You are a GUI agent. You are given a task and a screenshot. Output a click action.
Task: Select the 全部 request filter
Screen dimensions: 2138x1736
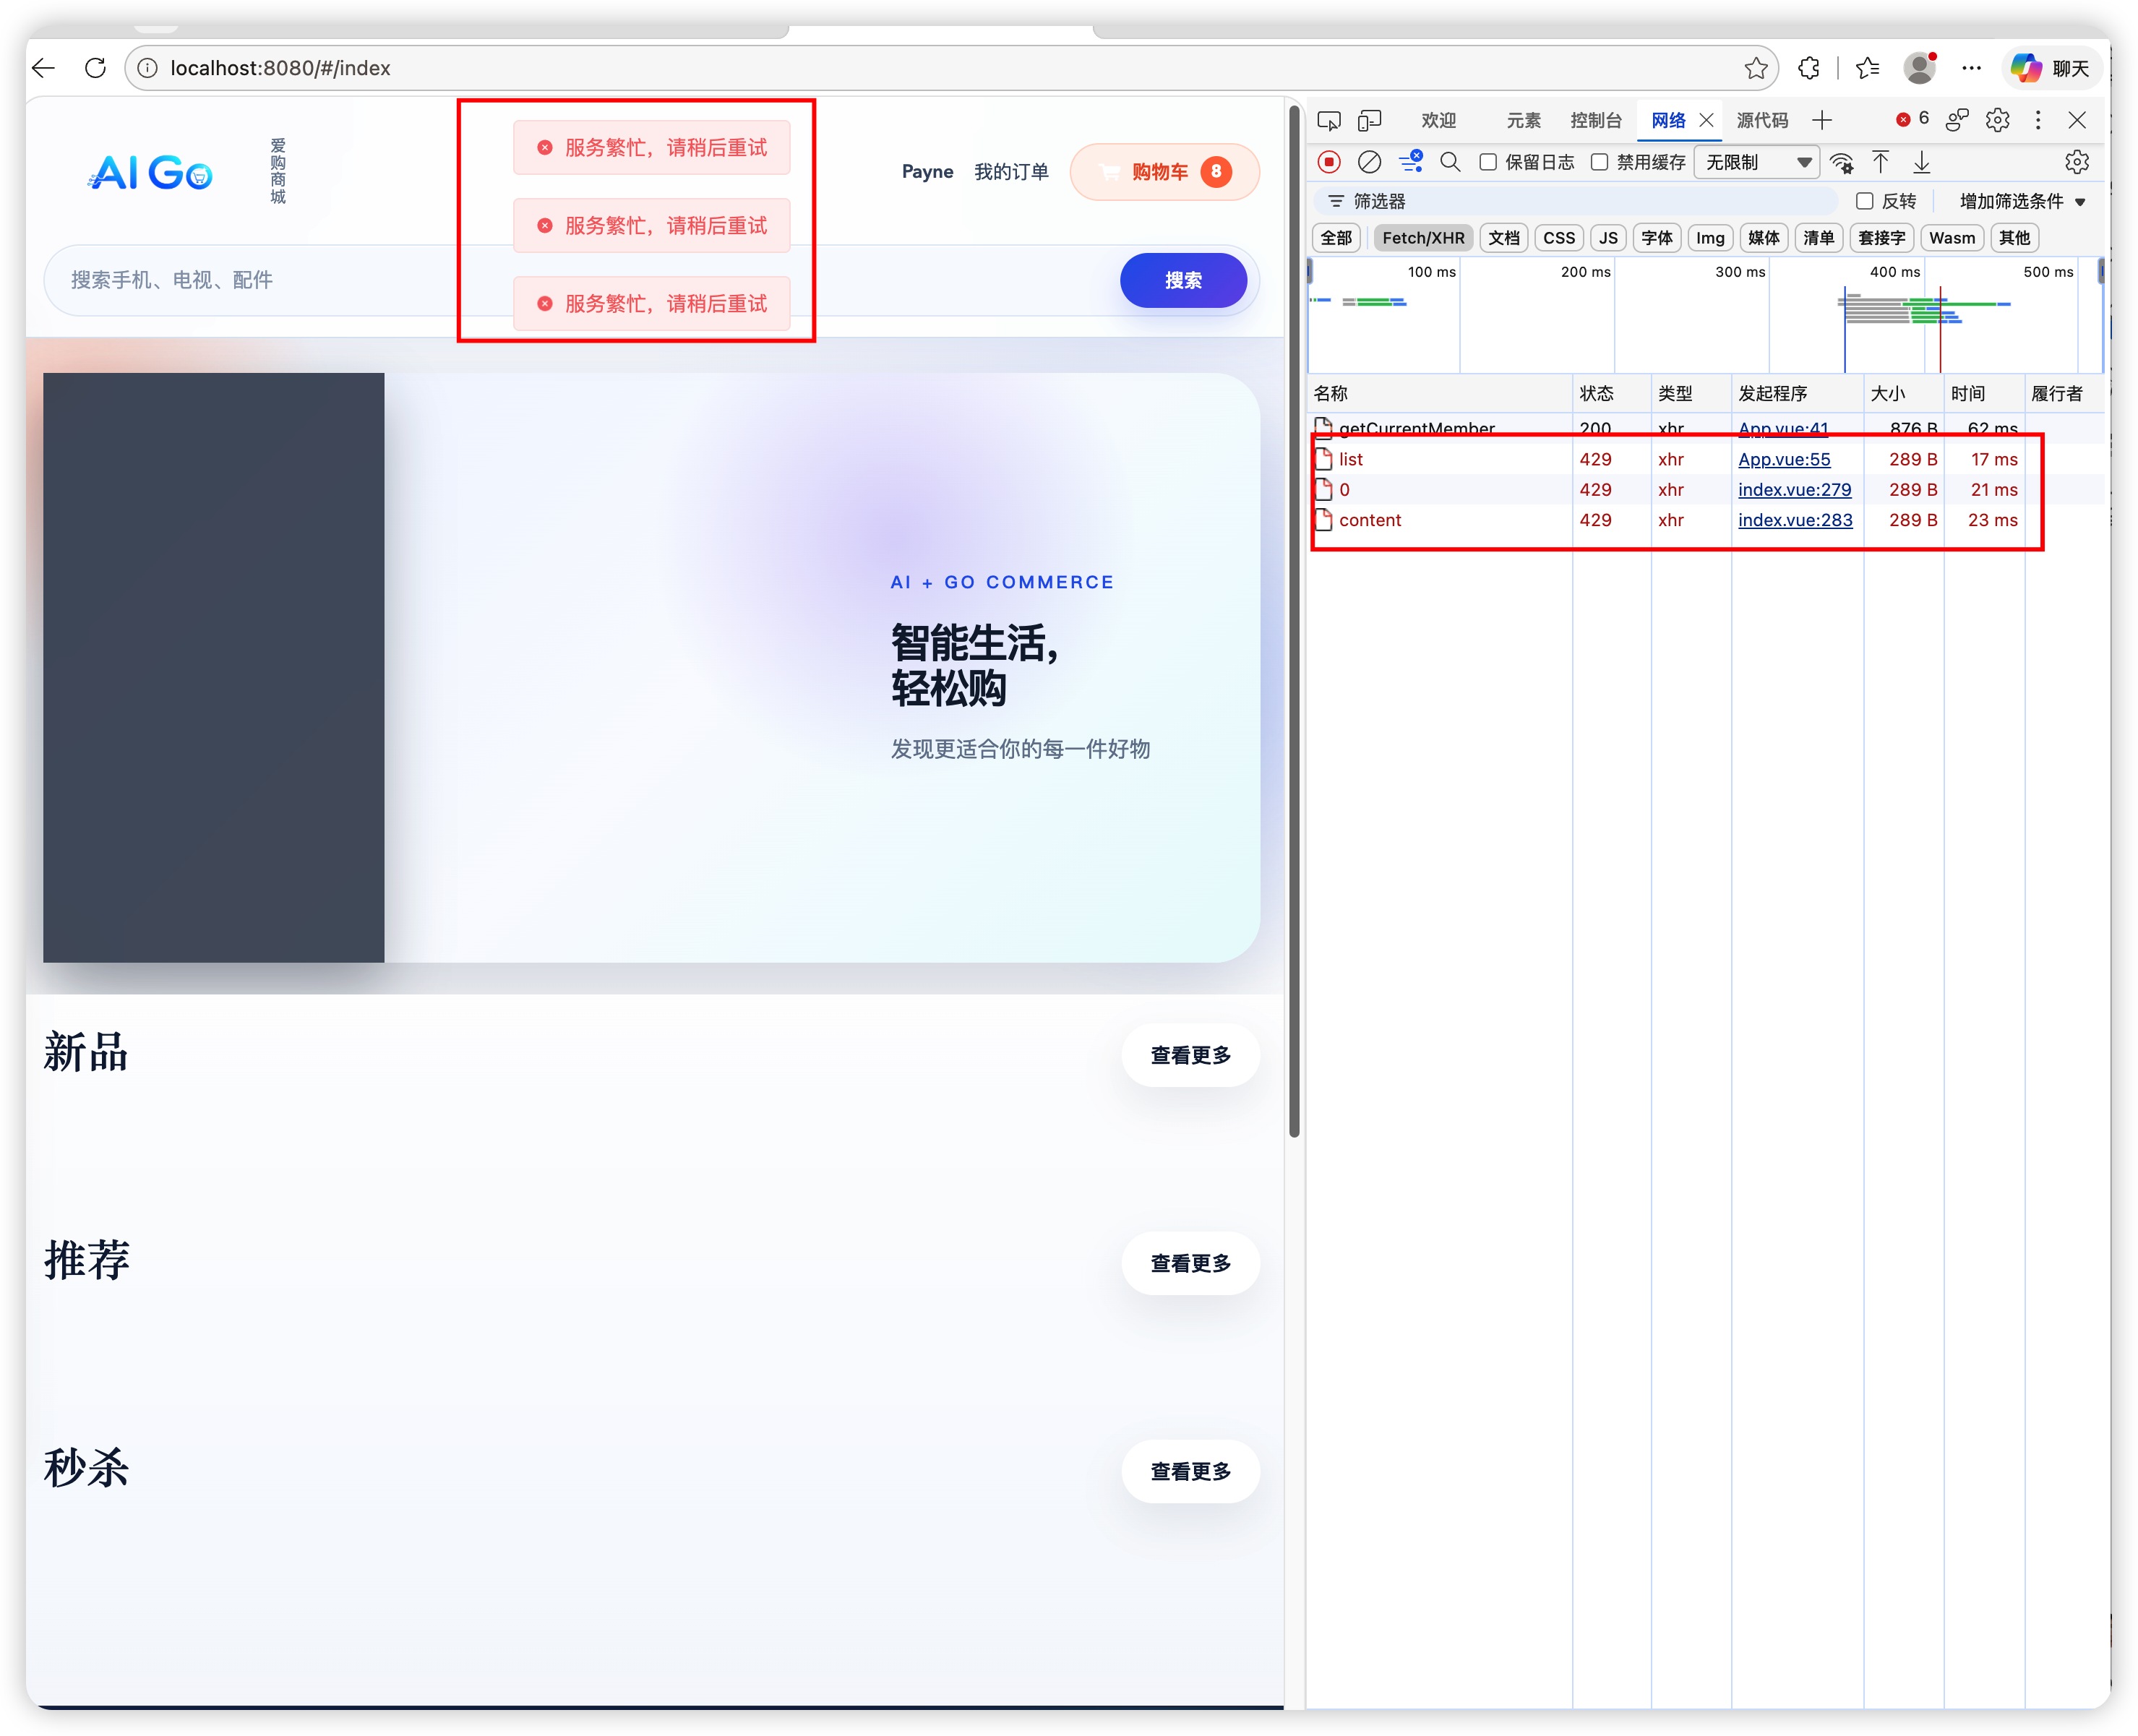pos(1336,238)
